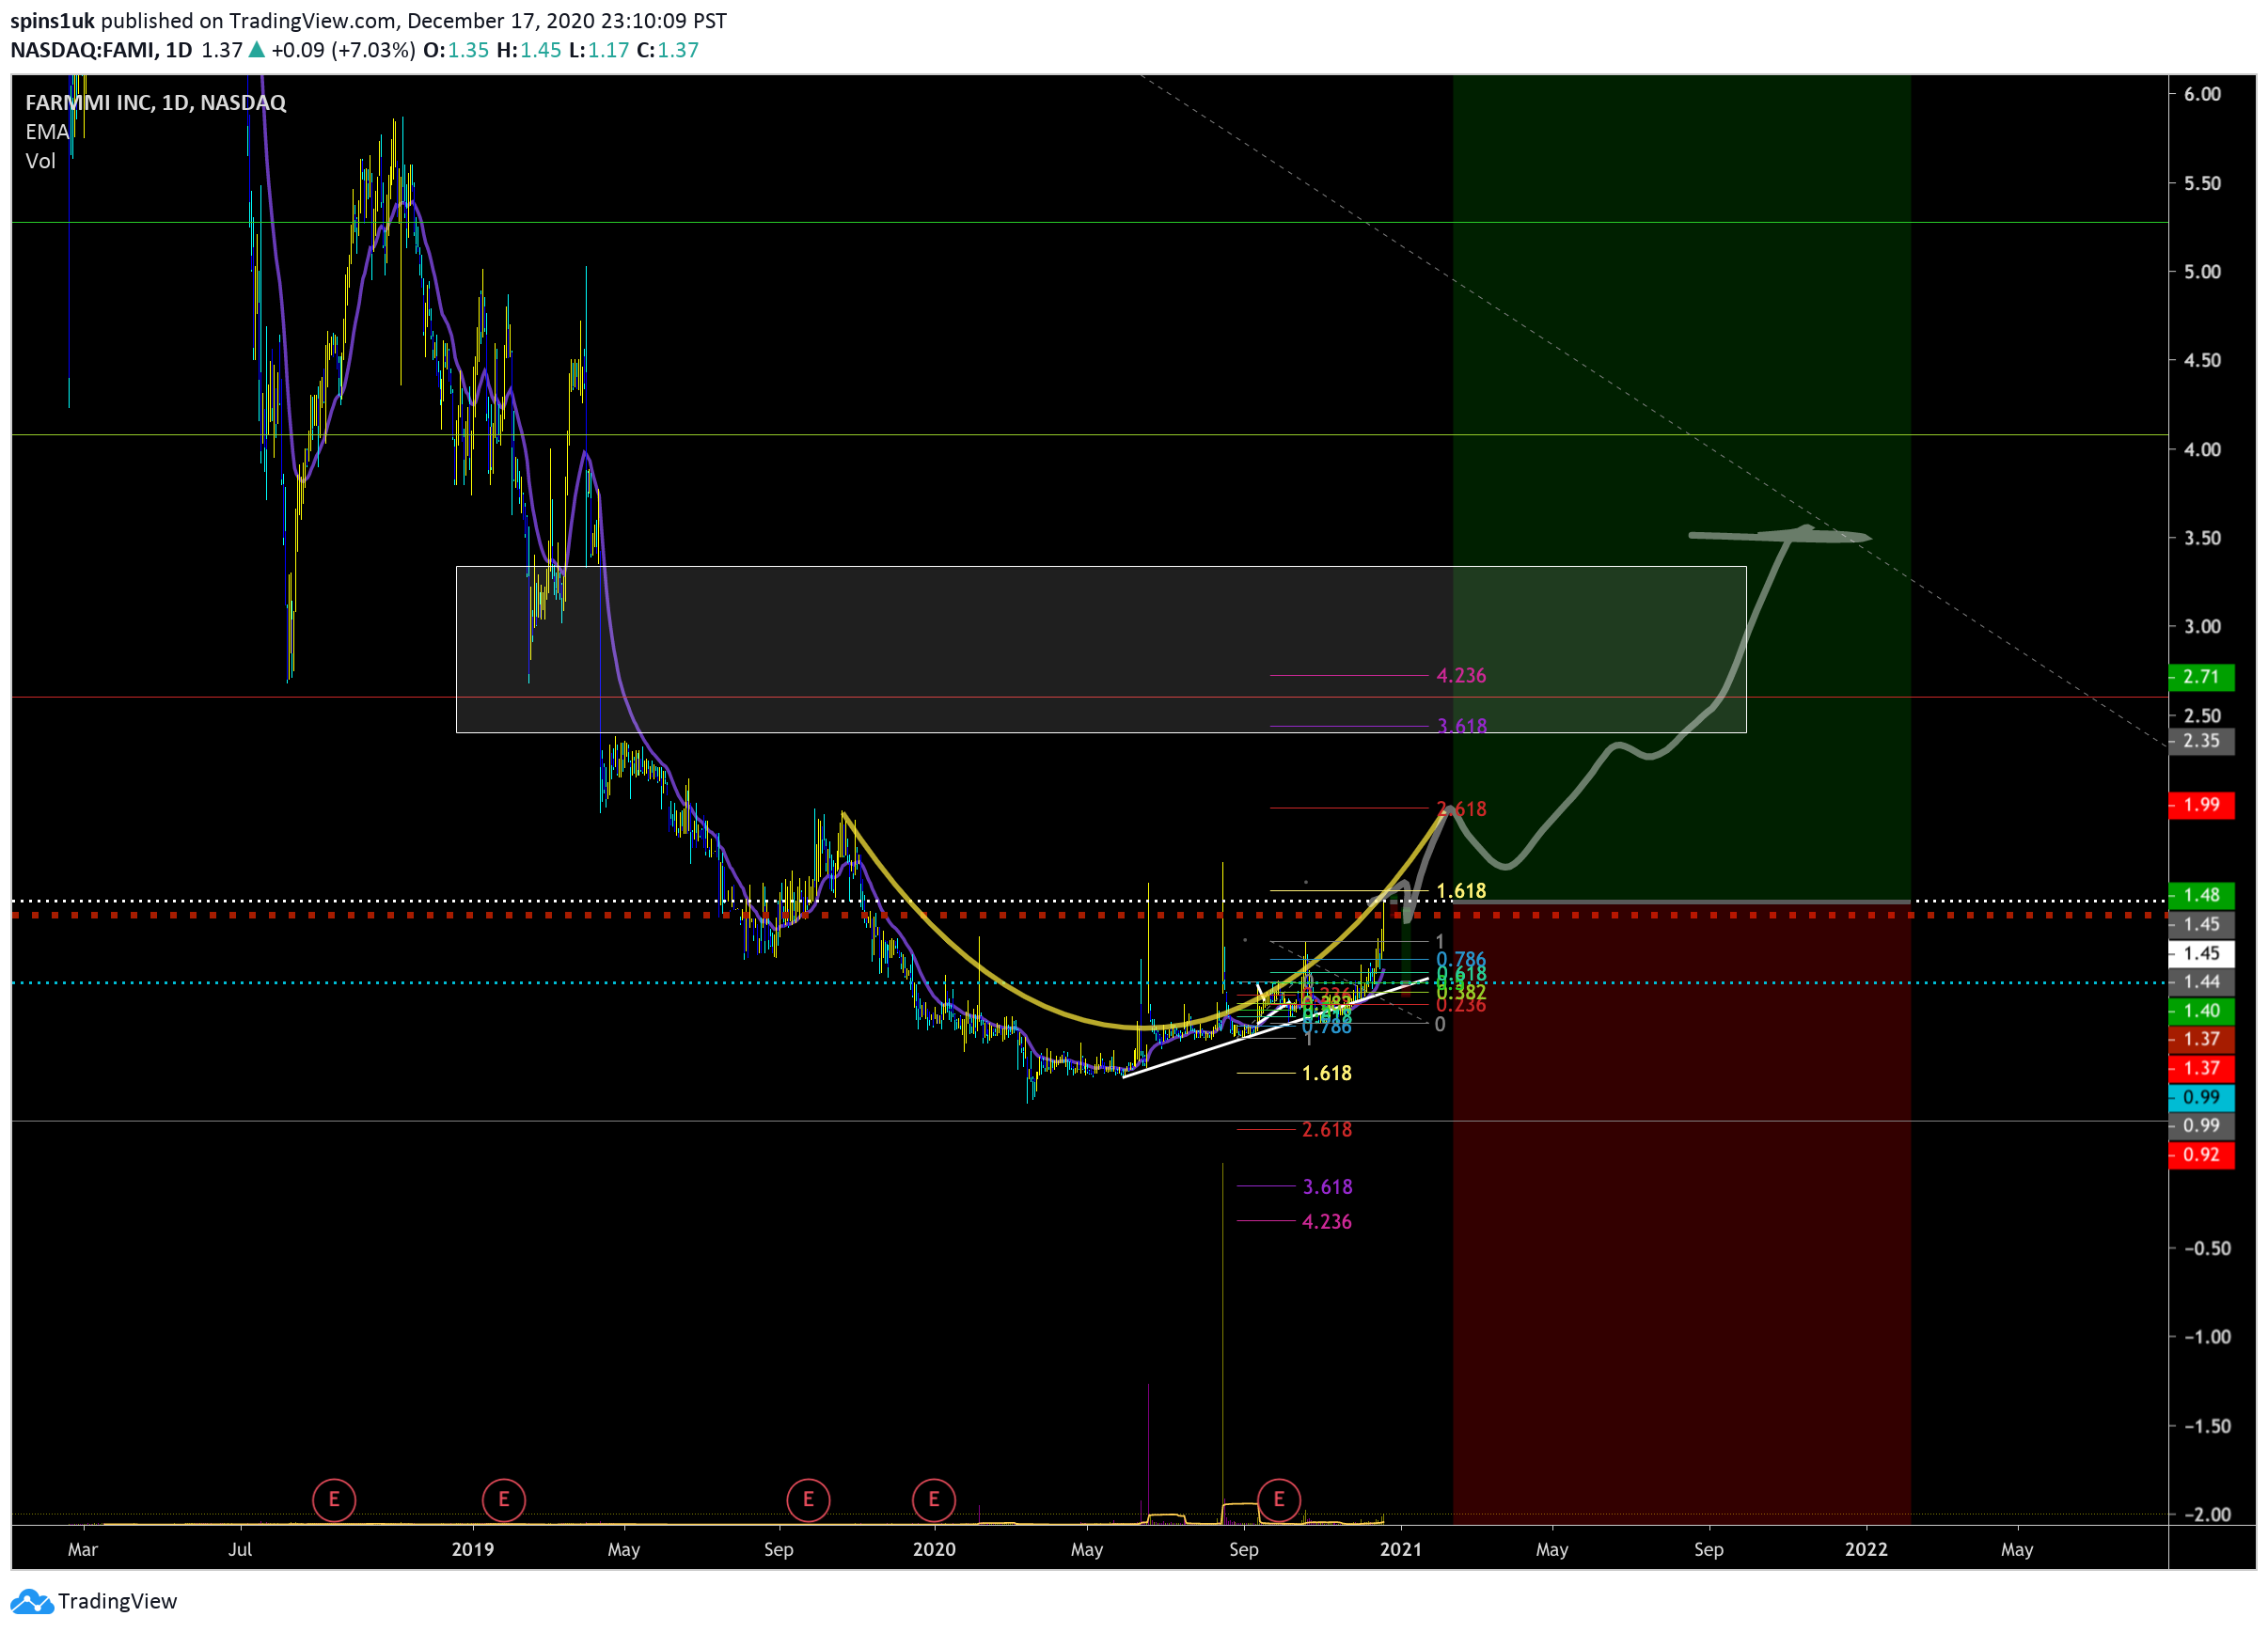Click the yellow 1.618 Fibonacci label below the white trendline
Screen dimensions: 2268x1632
click(x=1326, y=1073)
